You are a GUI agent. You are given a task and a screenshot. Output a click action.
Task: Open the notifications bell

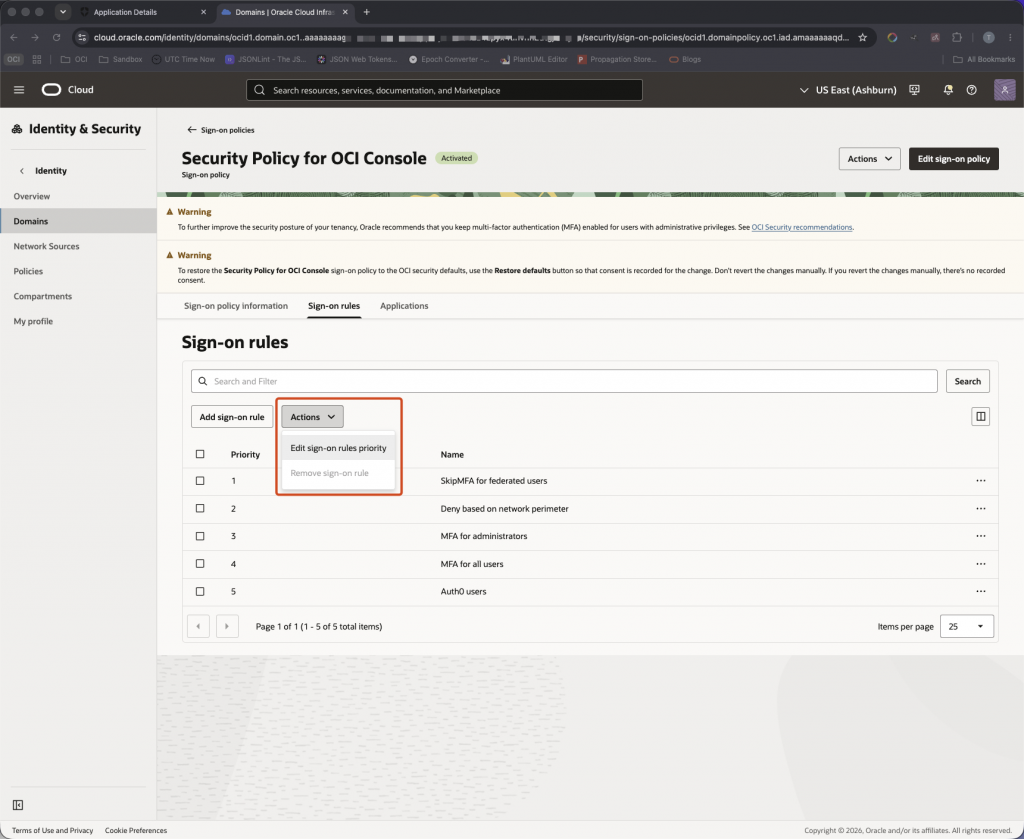948,90
